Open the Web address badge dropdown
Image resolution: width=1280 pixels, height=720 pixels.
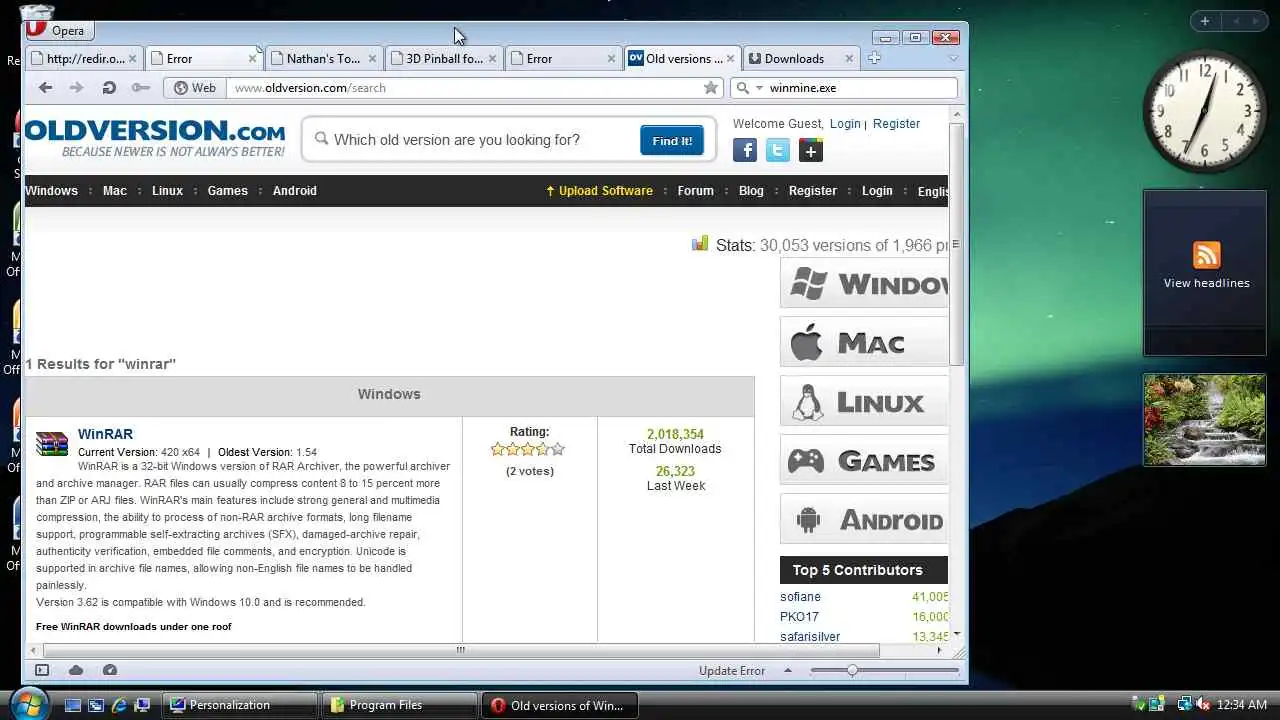(194, 88)
